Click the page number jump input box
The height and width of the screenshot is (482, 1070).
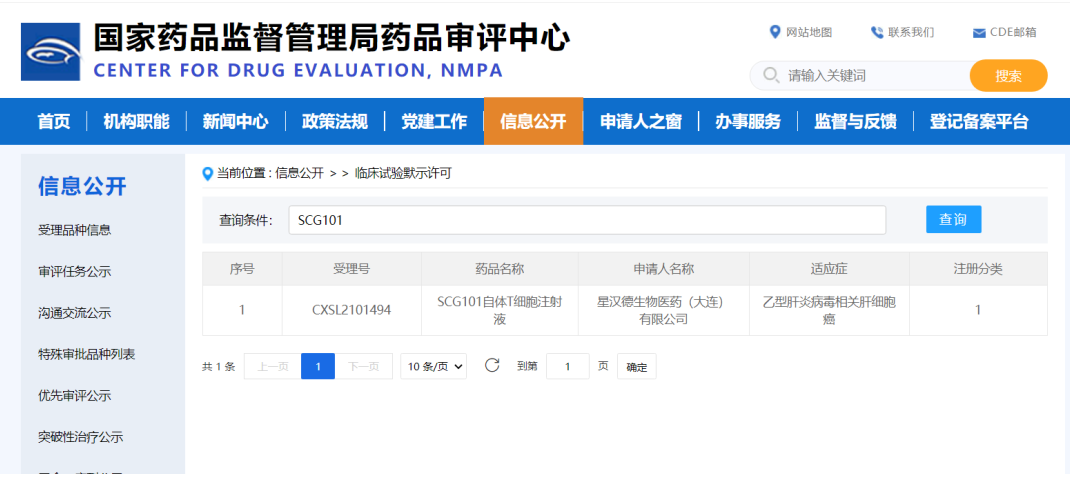pos(567,367)
